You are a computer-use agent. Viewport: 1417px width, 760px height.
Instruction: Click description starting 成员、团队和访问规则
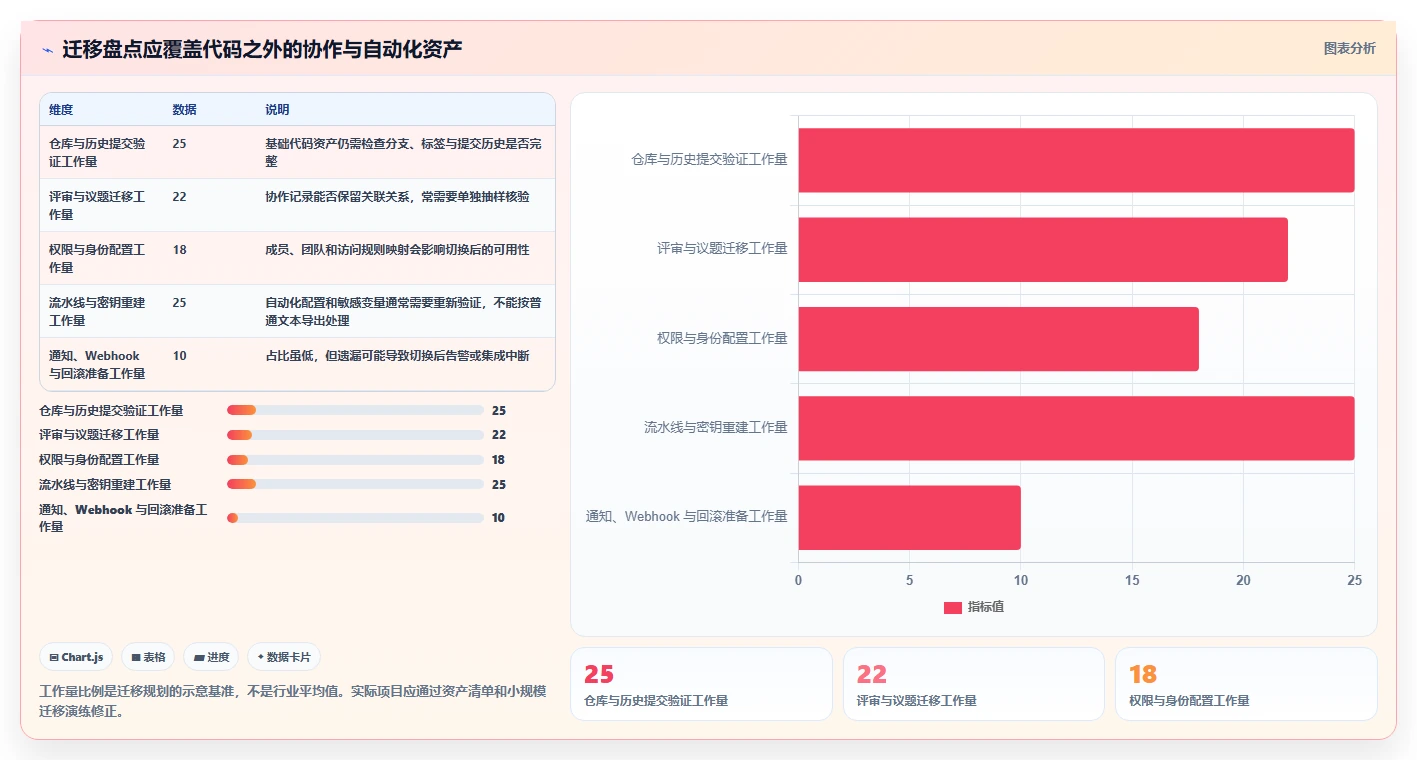tap(397, 250)
